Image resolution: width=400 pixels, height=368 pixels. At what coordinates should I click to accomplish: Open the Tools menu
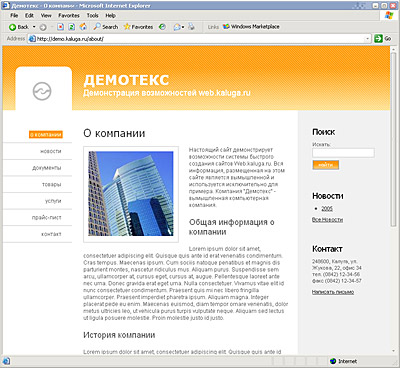pos(92,15)
